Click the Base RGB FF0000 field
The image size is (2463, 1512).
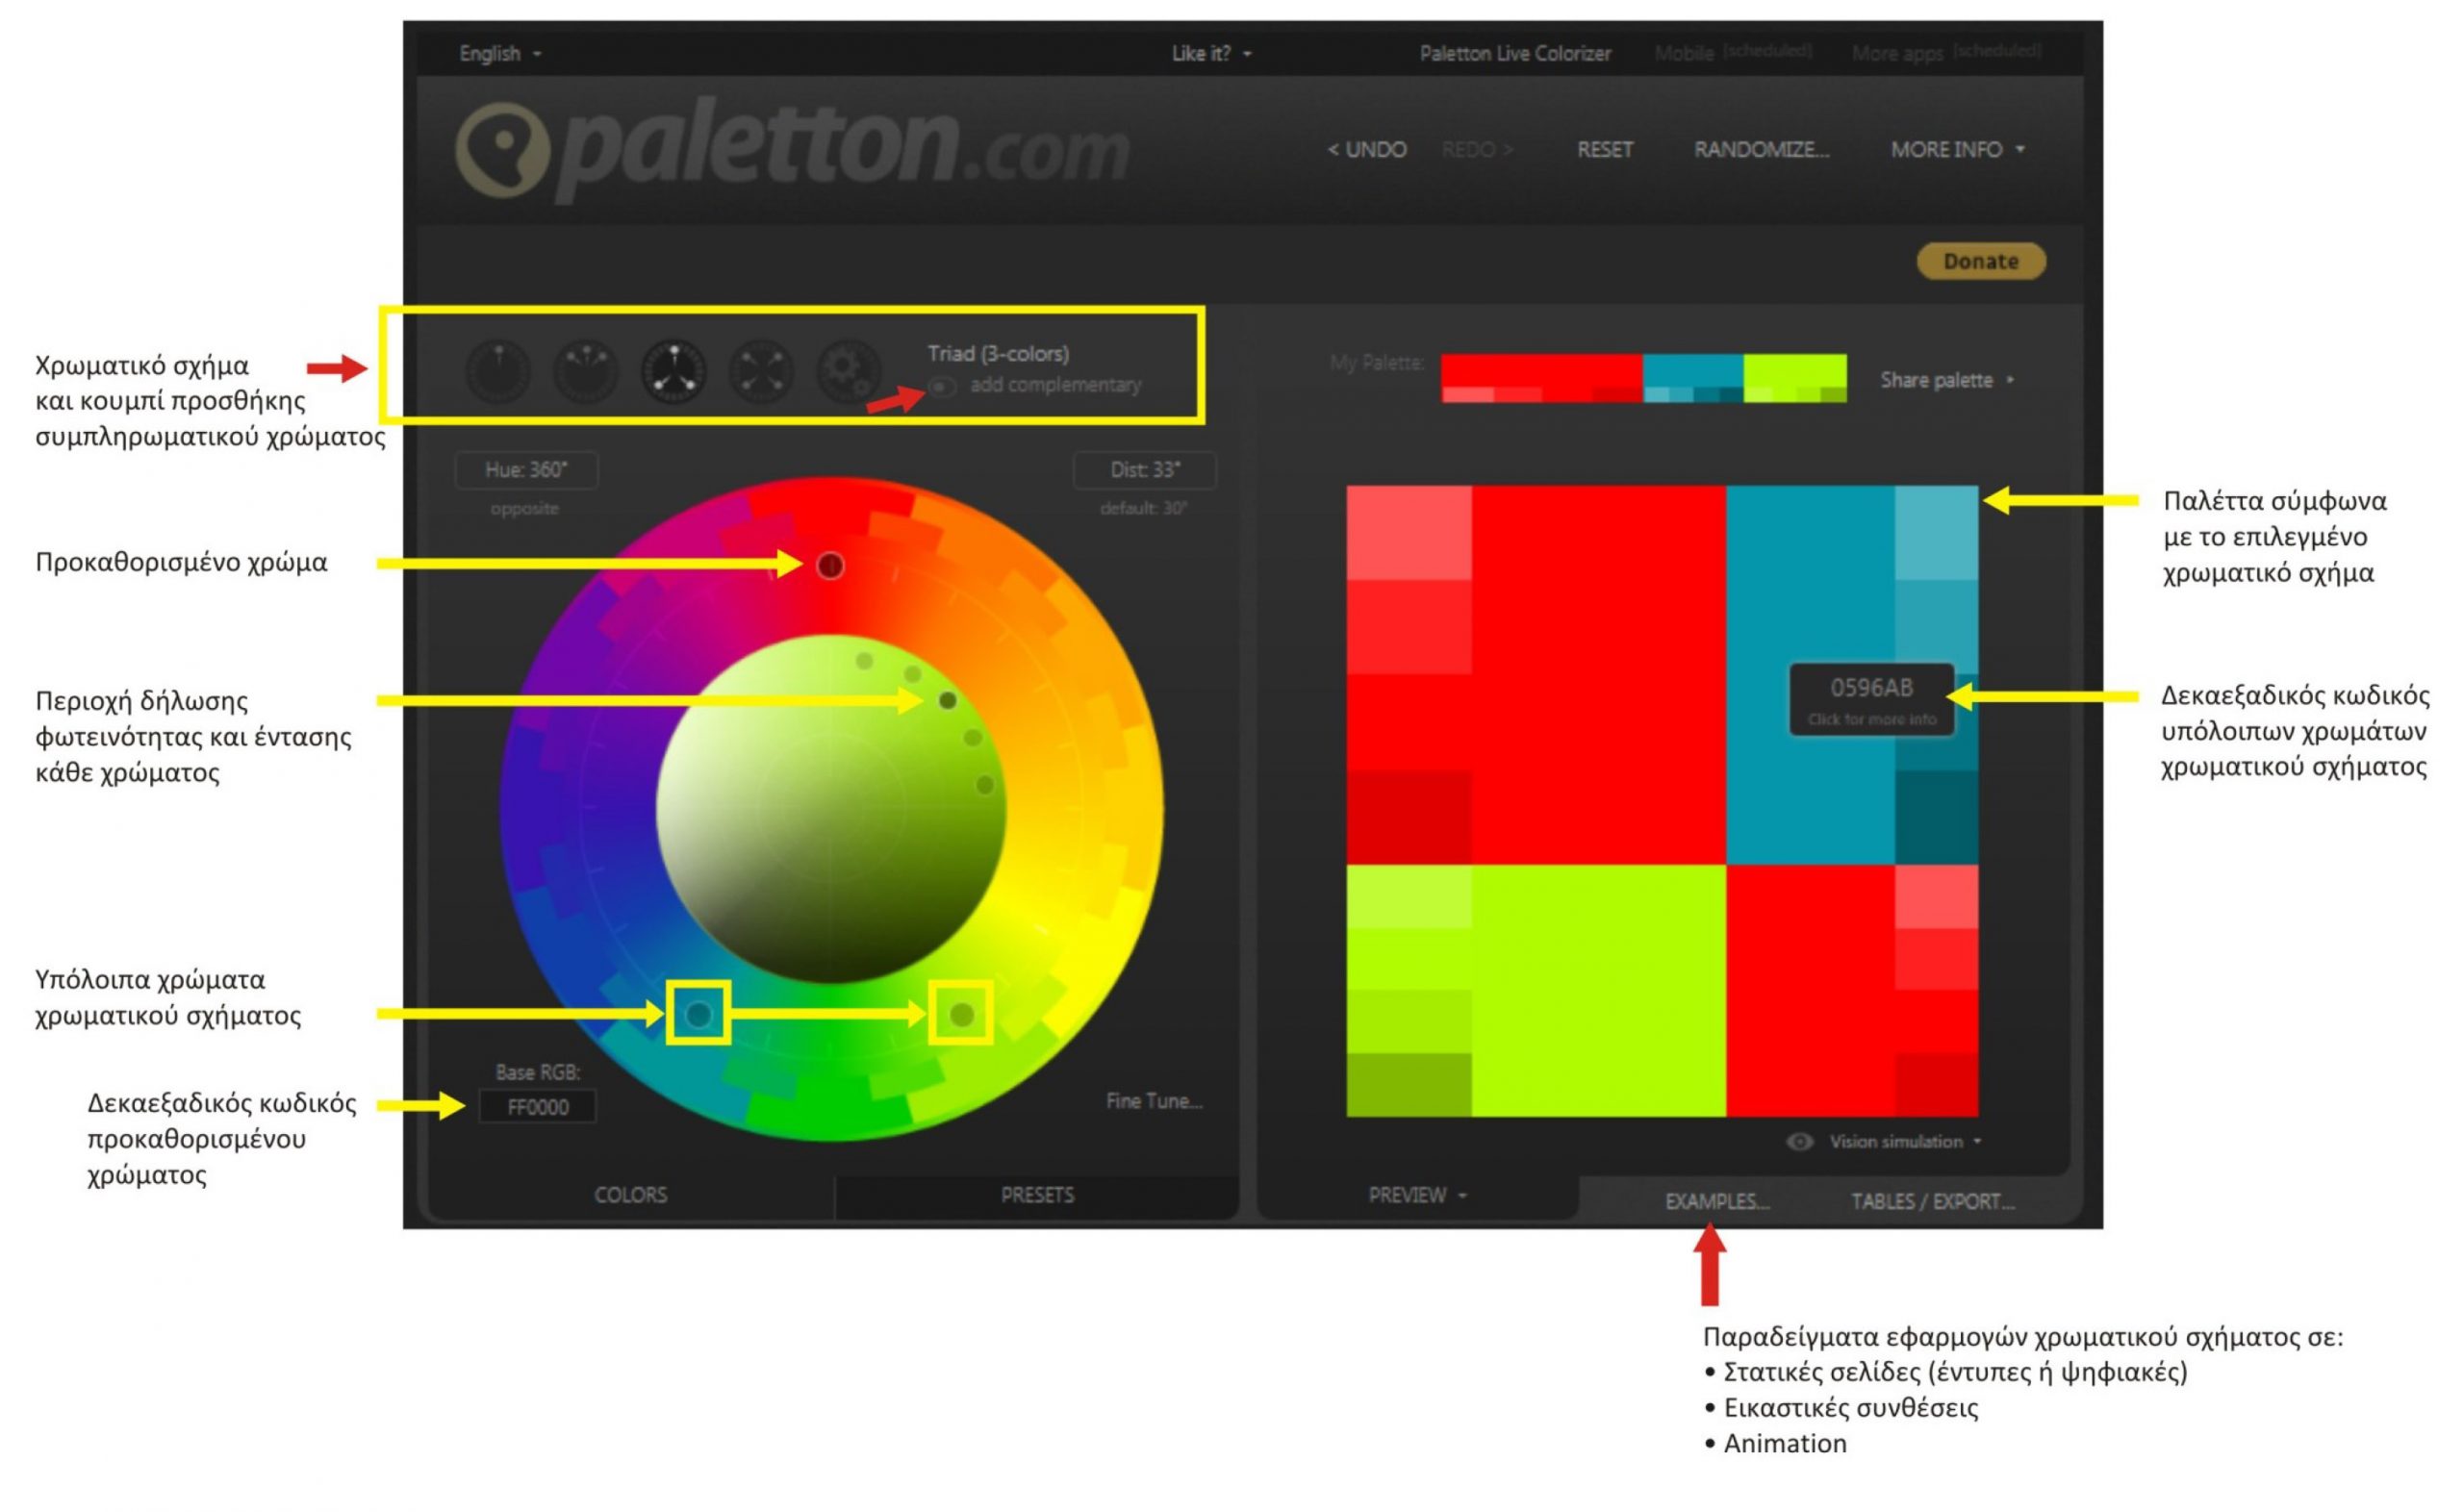pyautogui.click(x=538, y=1107)
